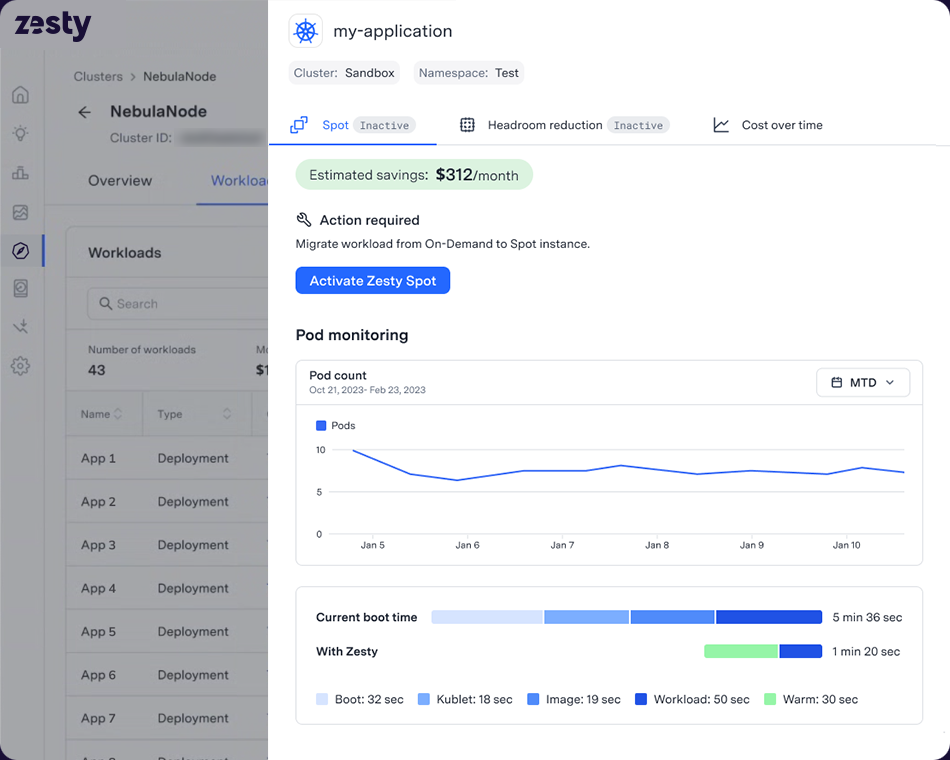Click the calendar icon in MTD selector

coord(837,382)
